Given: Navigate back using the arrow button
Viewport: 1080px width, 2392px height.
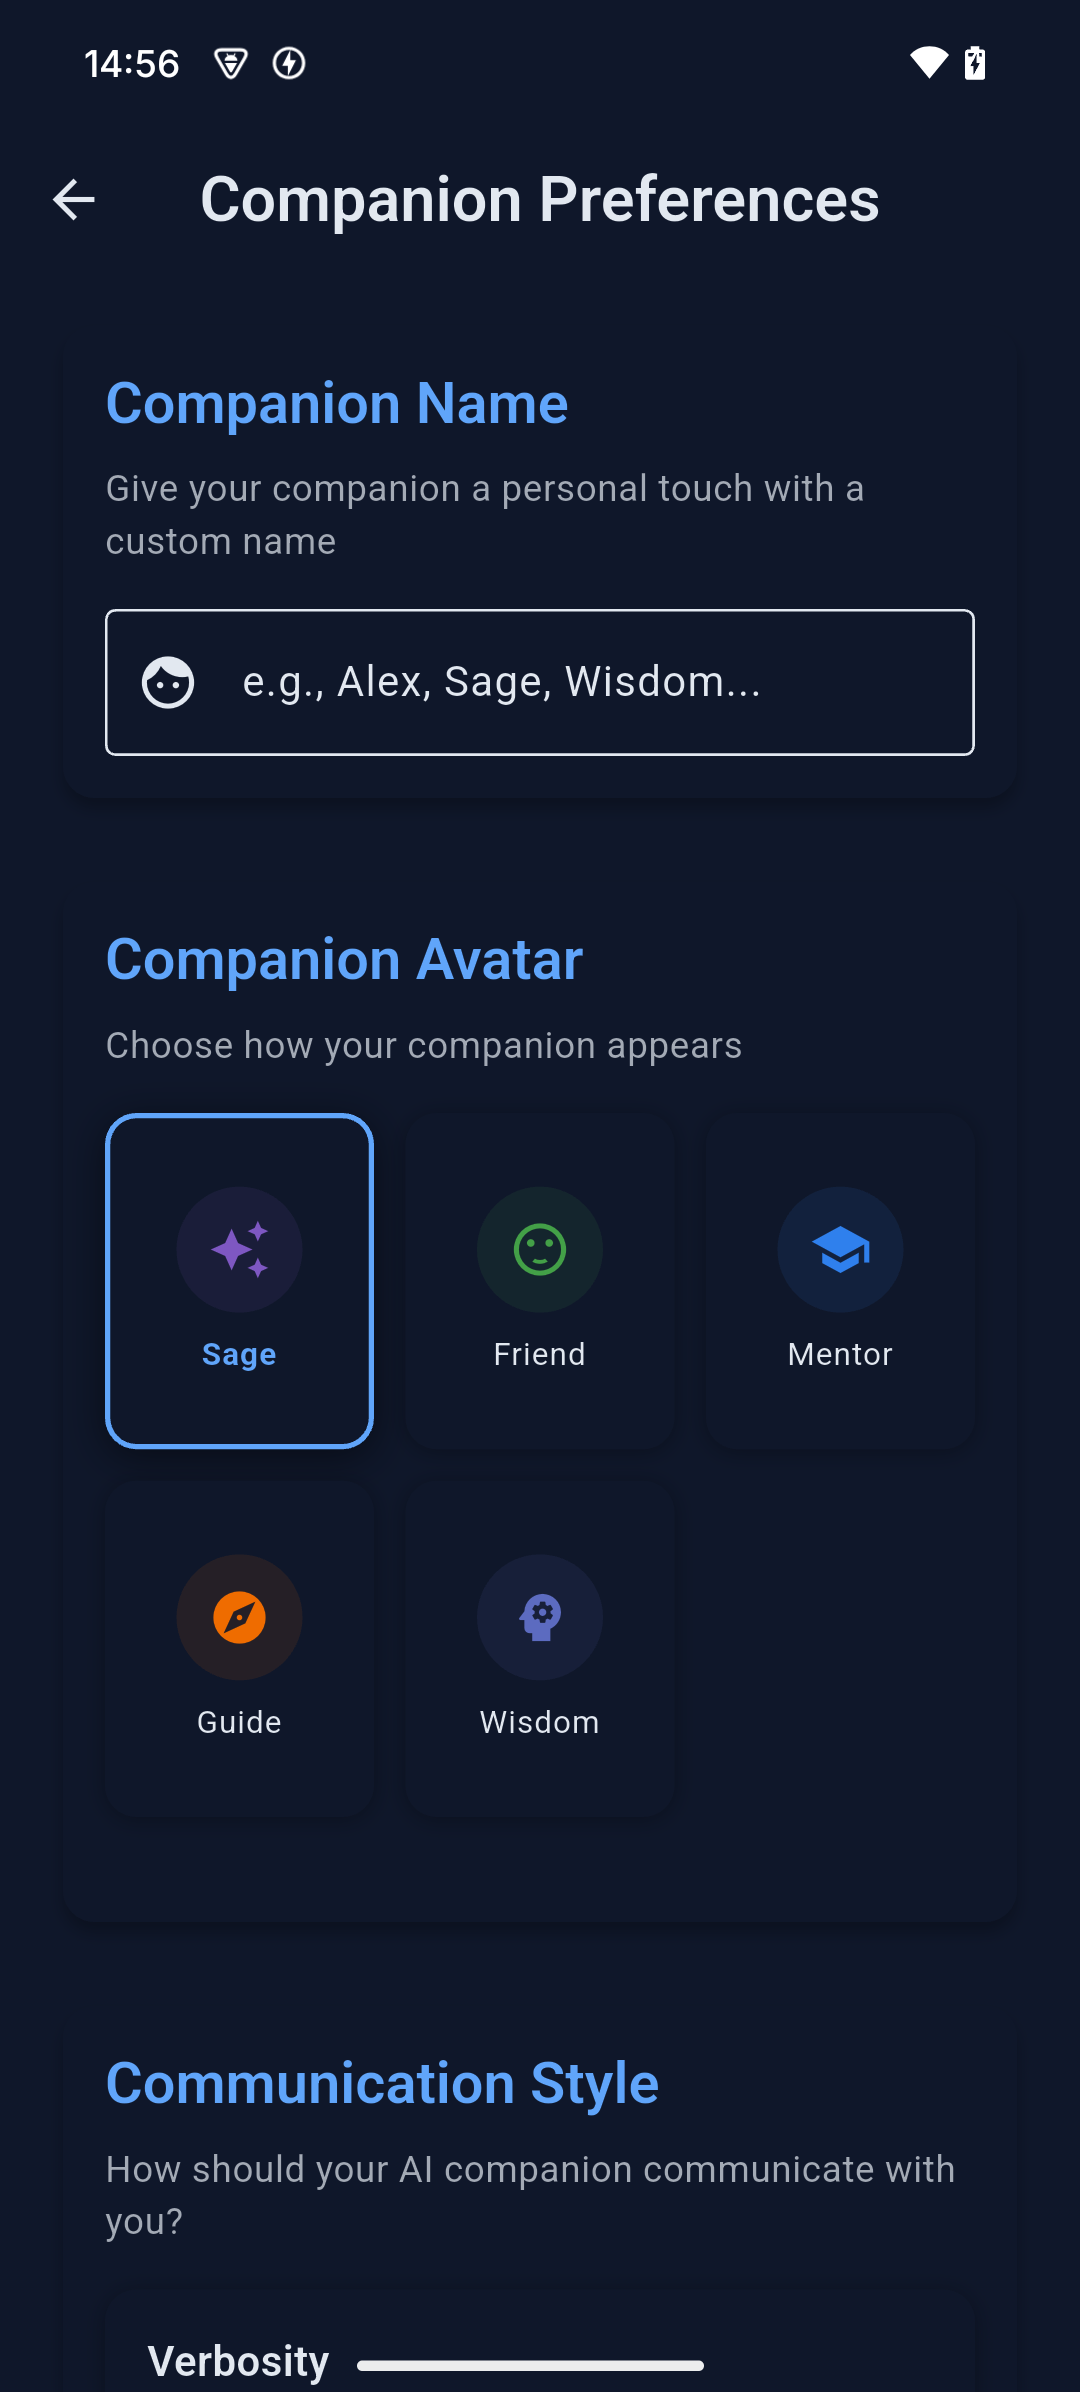Looking at the screenshot, I should [73, 199].
